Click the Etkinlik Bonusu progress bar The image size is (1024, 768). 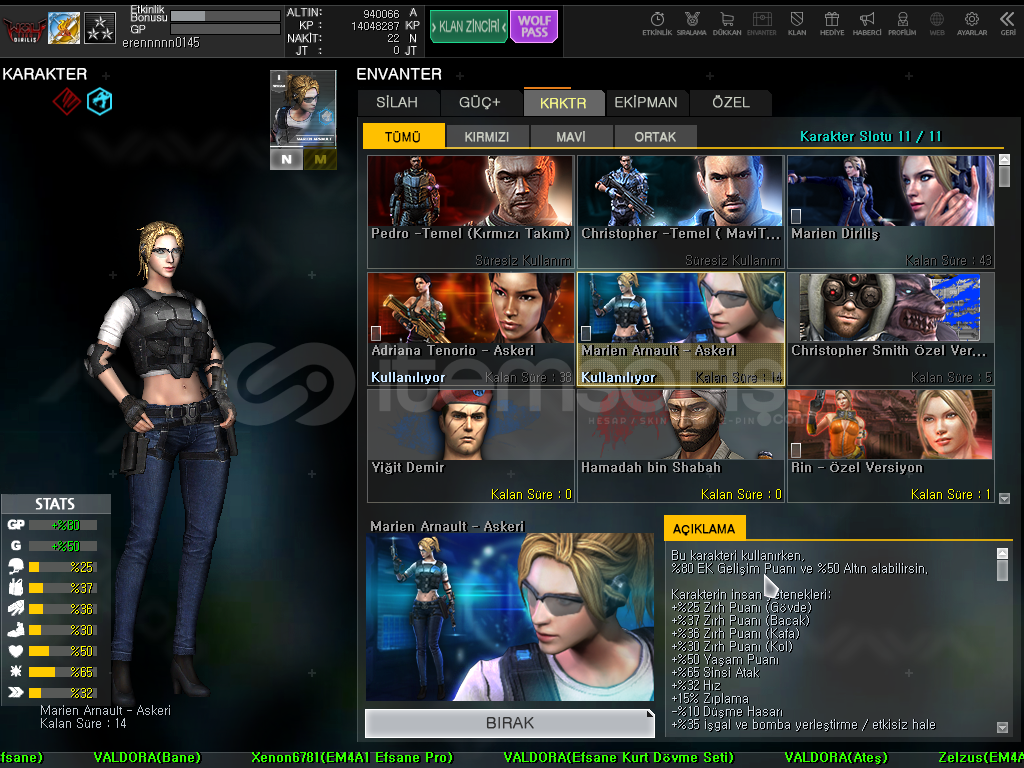[x=225, y=16]
